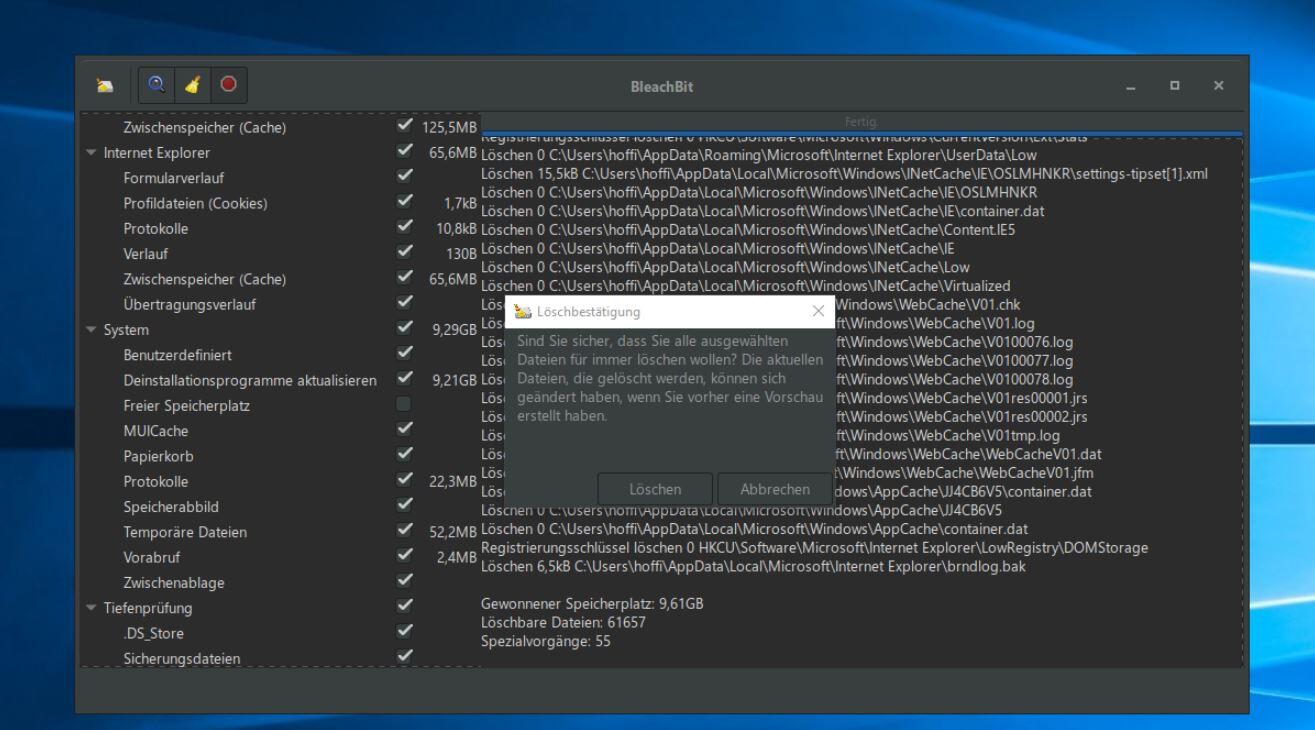
Task: Select the Tiefenprüfung tree label
Action: pos(148,607)
